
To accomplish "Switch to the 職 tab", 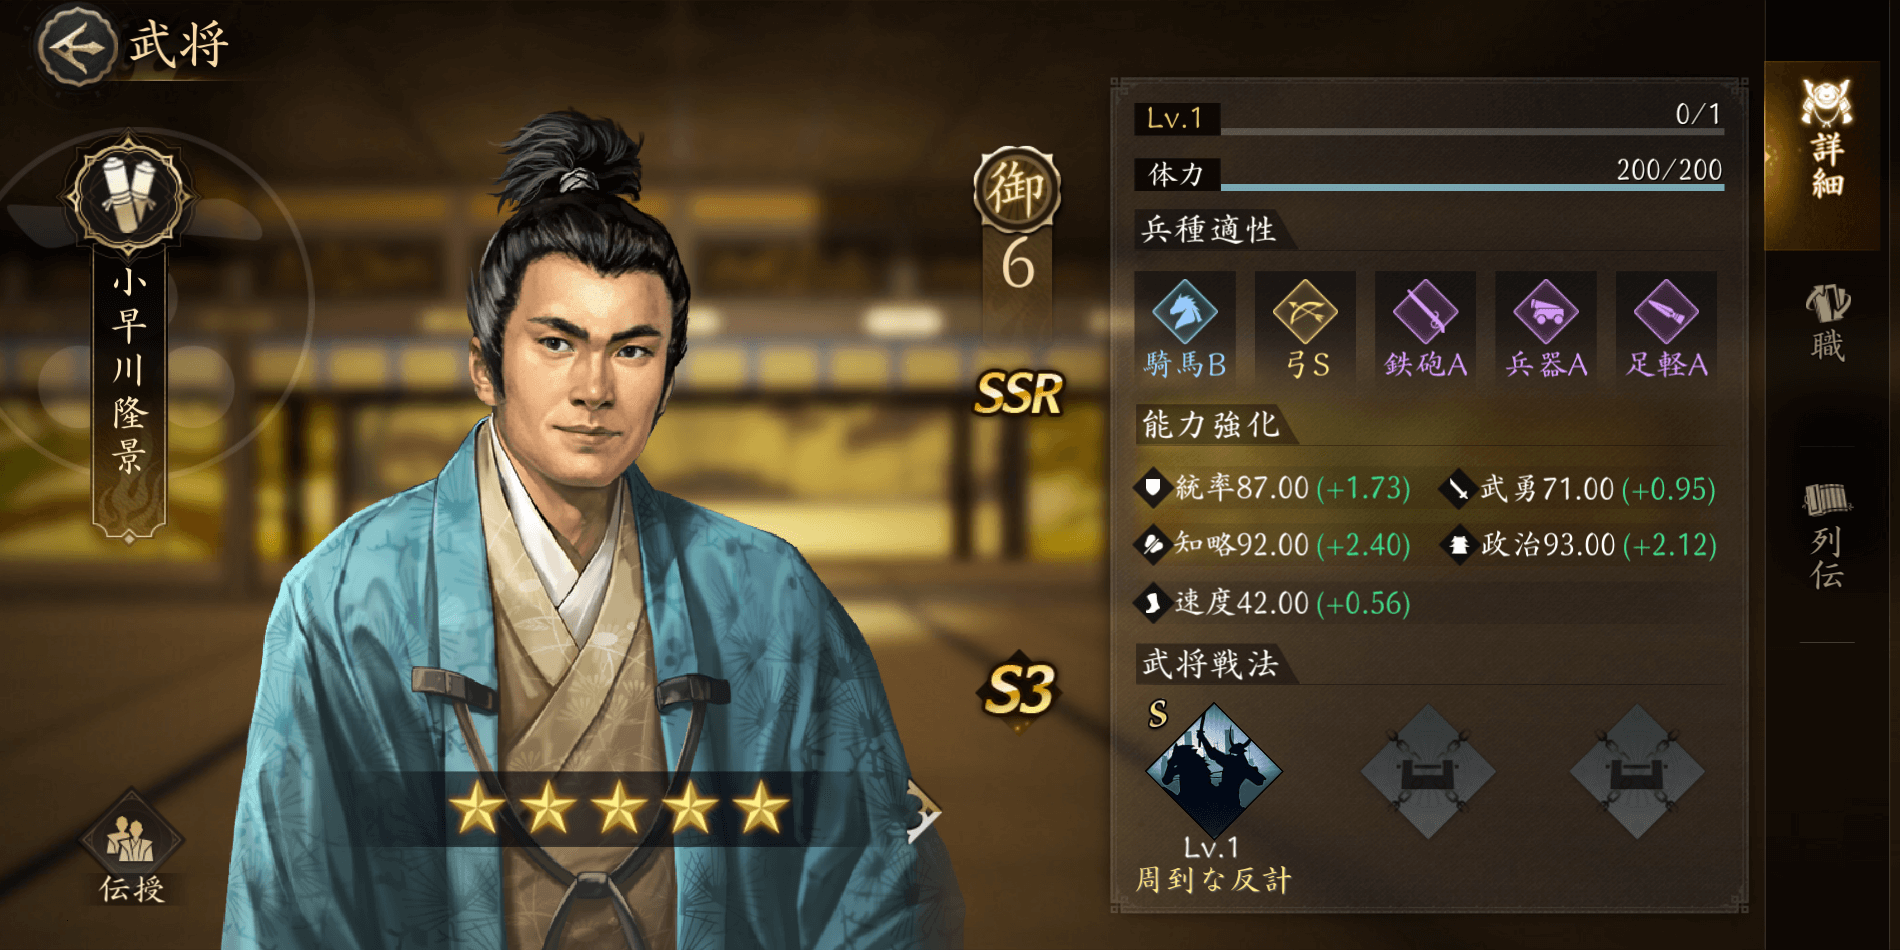I will point(1827,323).
